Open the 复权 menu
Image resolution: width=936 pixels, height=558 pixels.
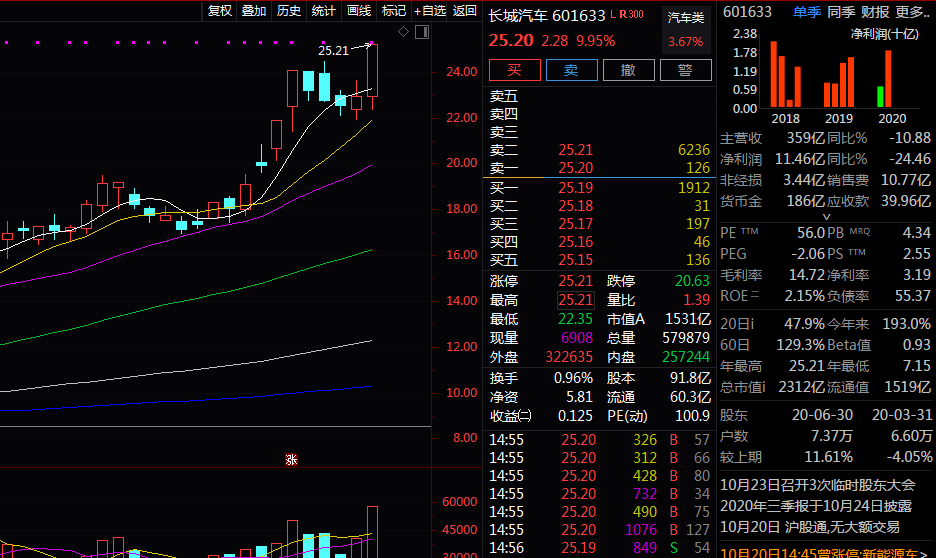click(x=220, y=11)
